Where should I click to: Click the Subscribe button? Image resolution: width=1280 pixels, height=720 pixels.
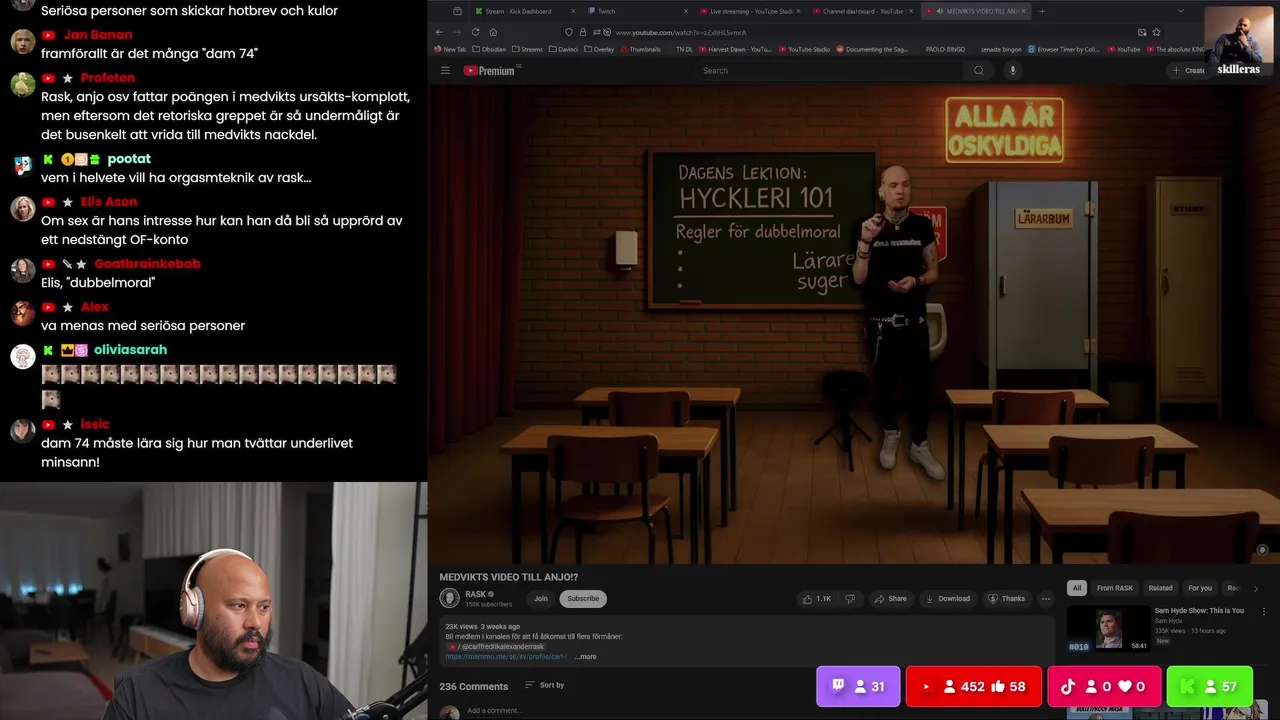(x=583, y=598)
